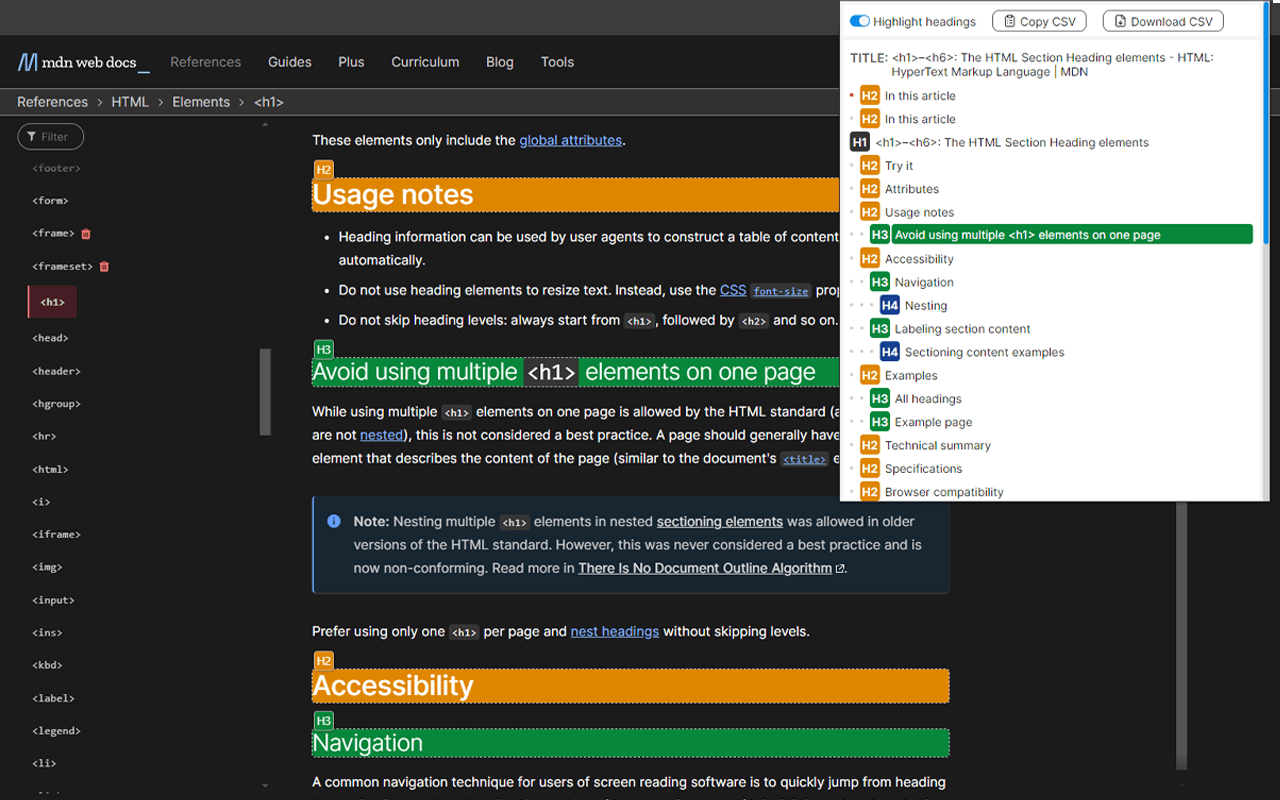Open the global attributes link

tap(570, 140)
